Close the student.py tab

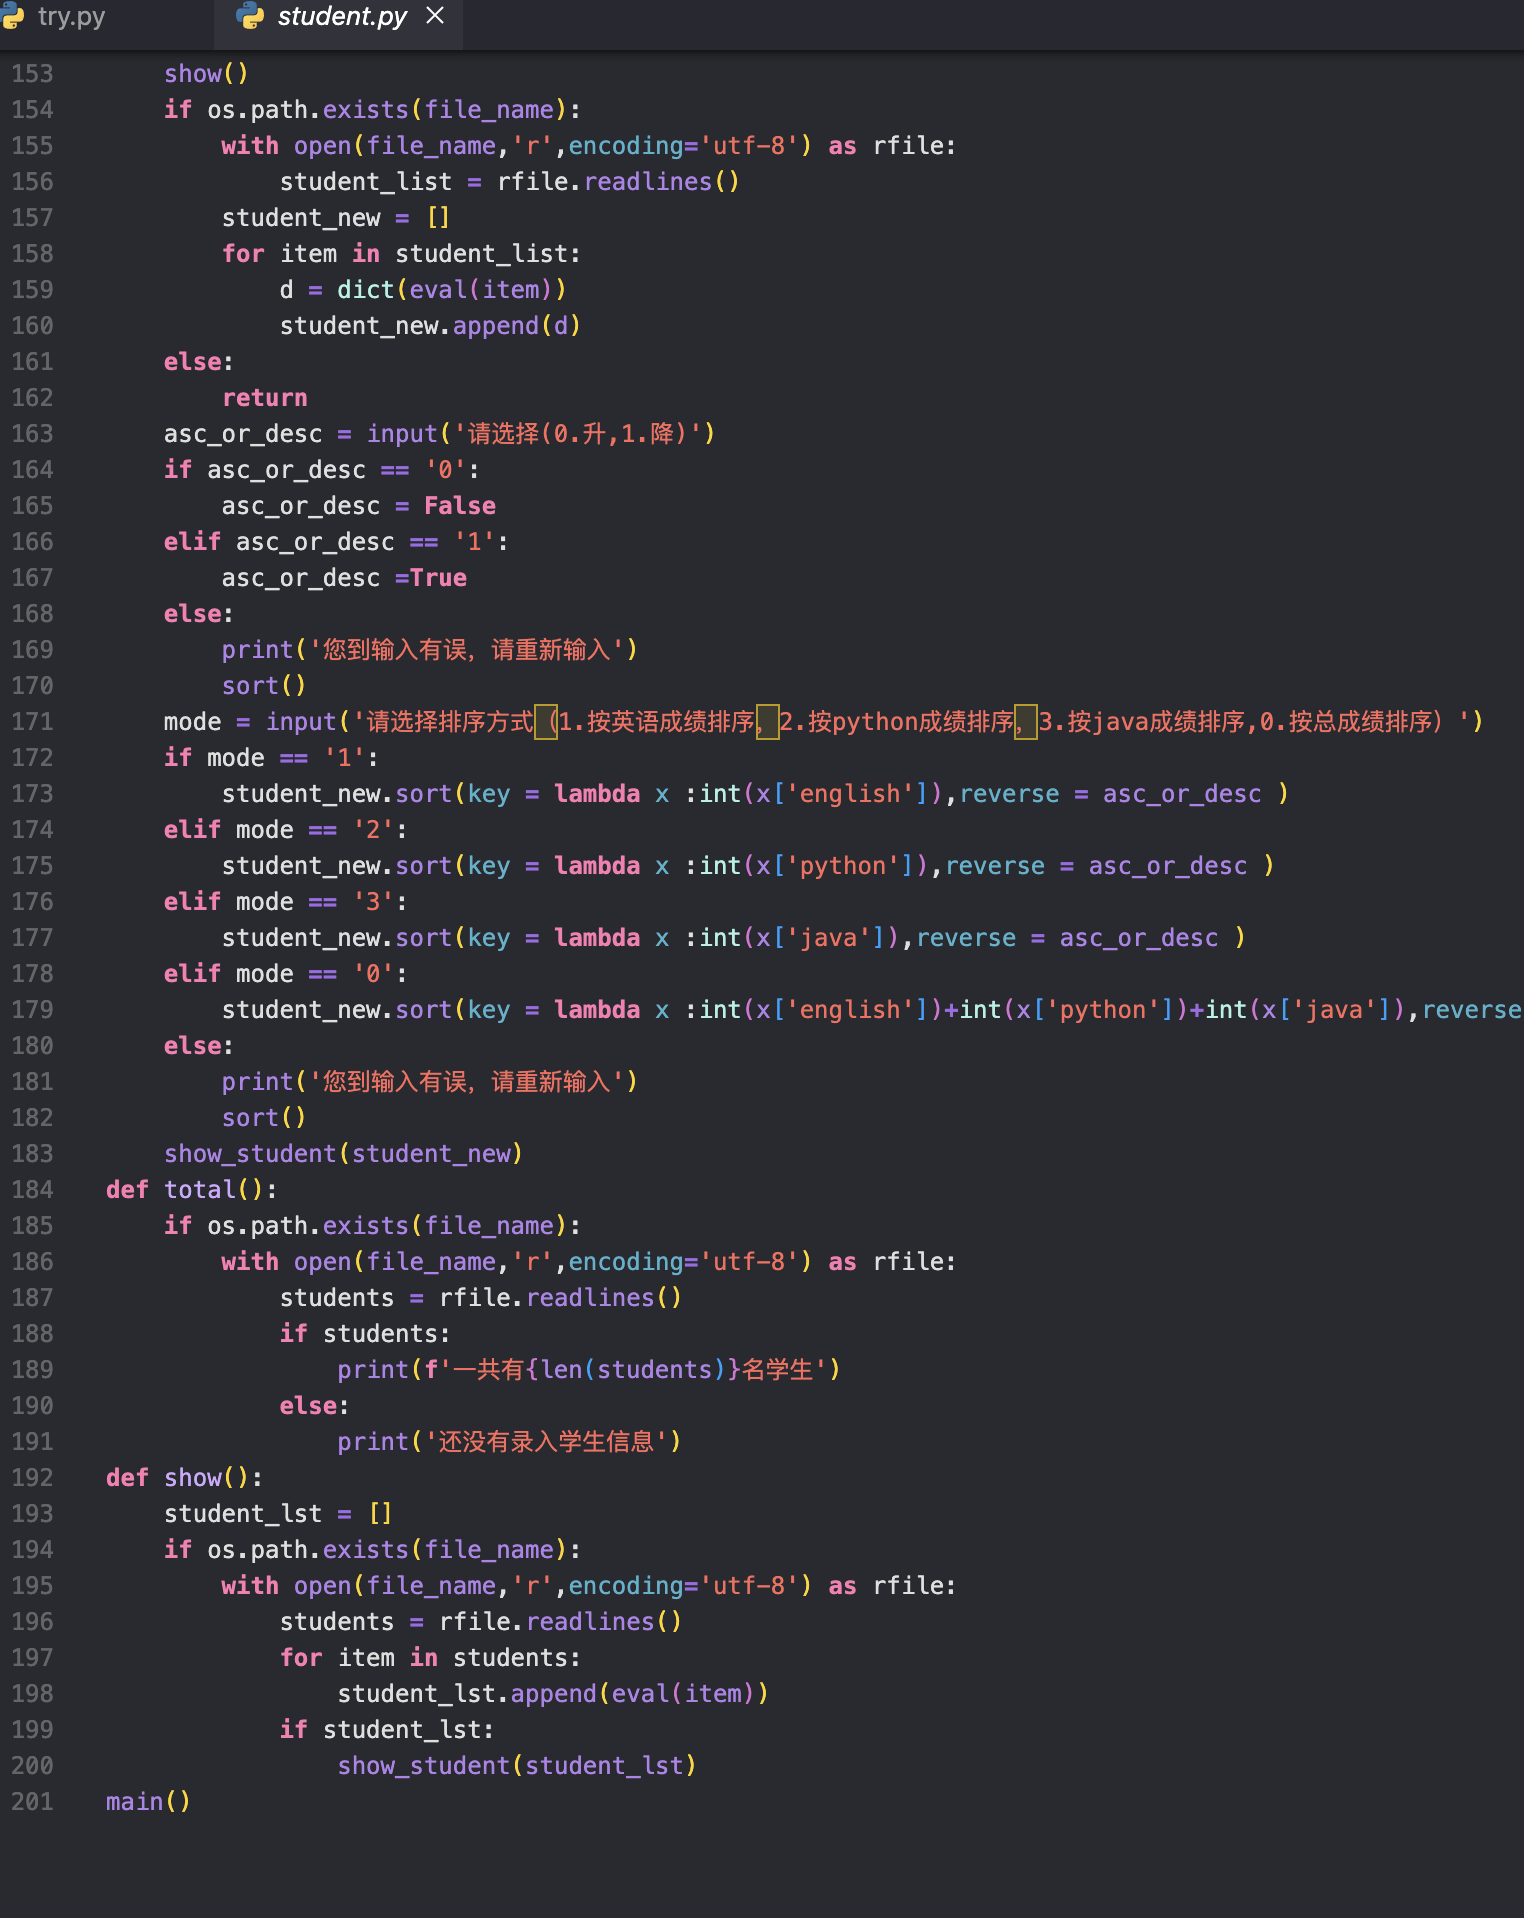pos(435,16)
